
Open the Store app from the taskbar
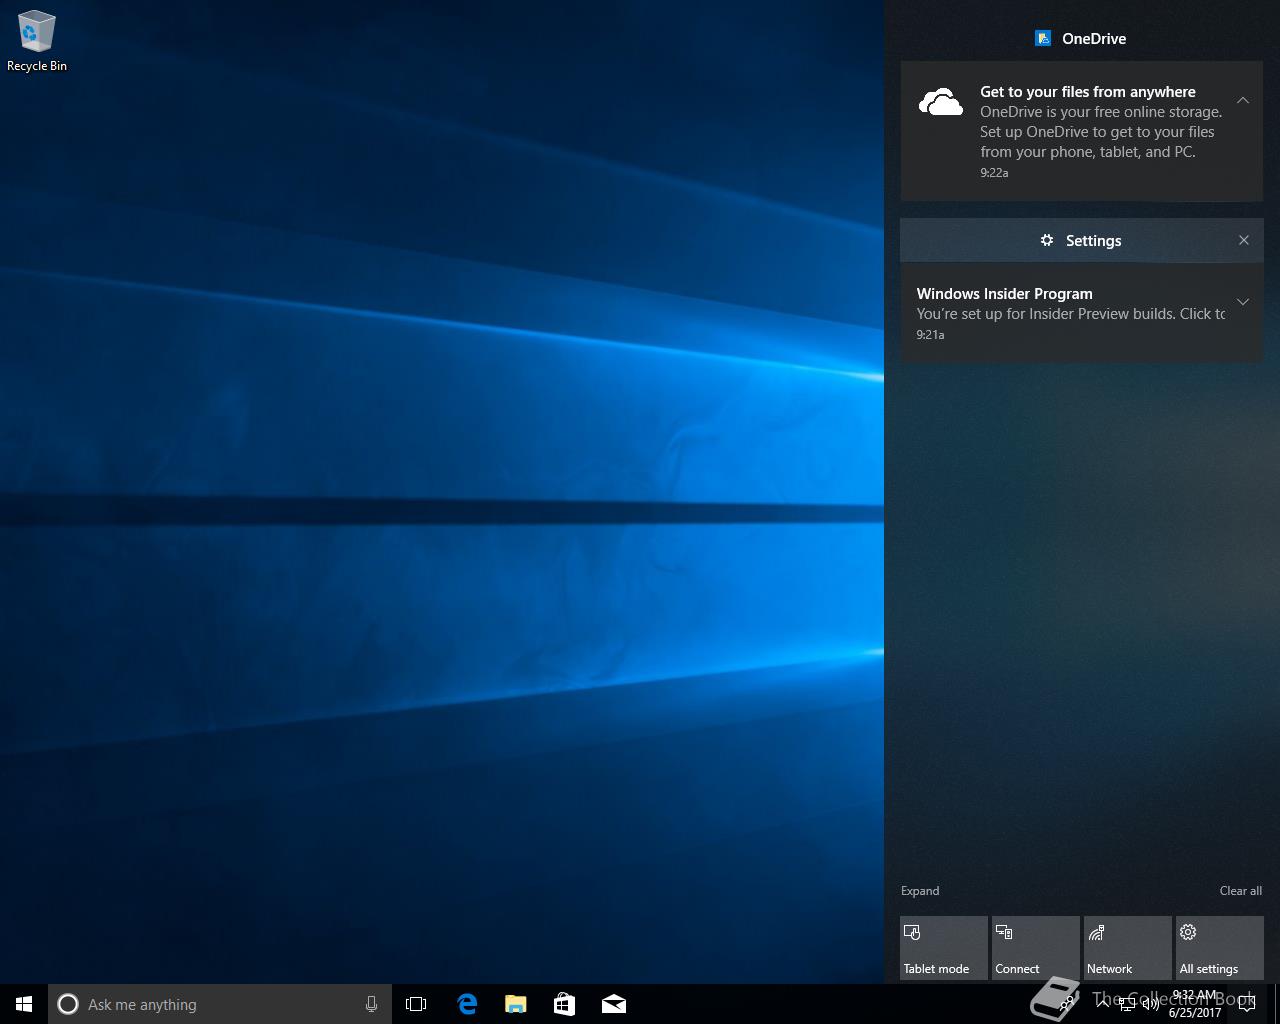564,1004
